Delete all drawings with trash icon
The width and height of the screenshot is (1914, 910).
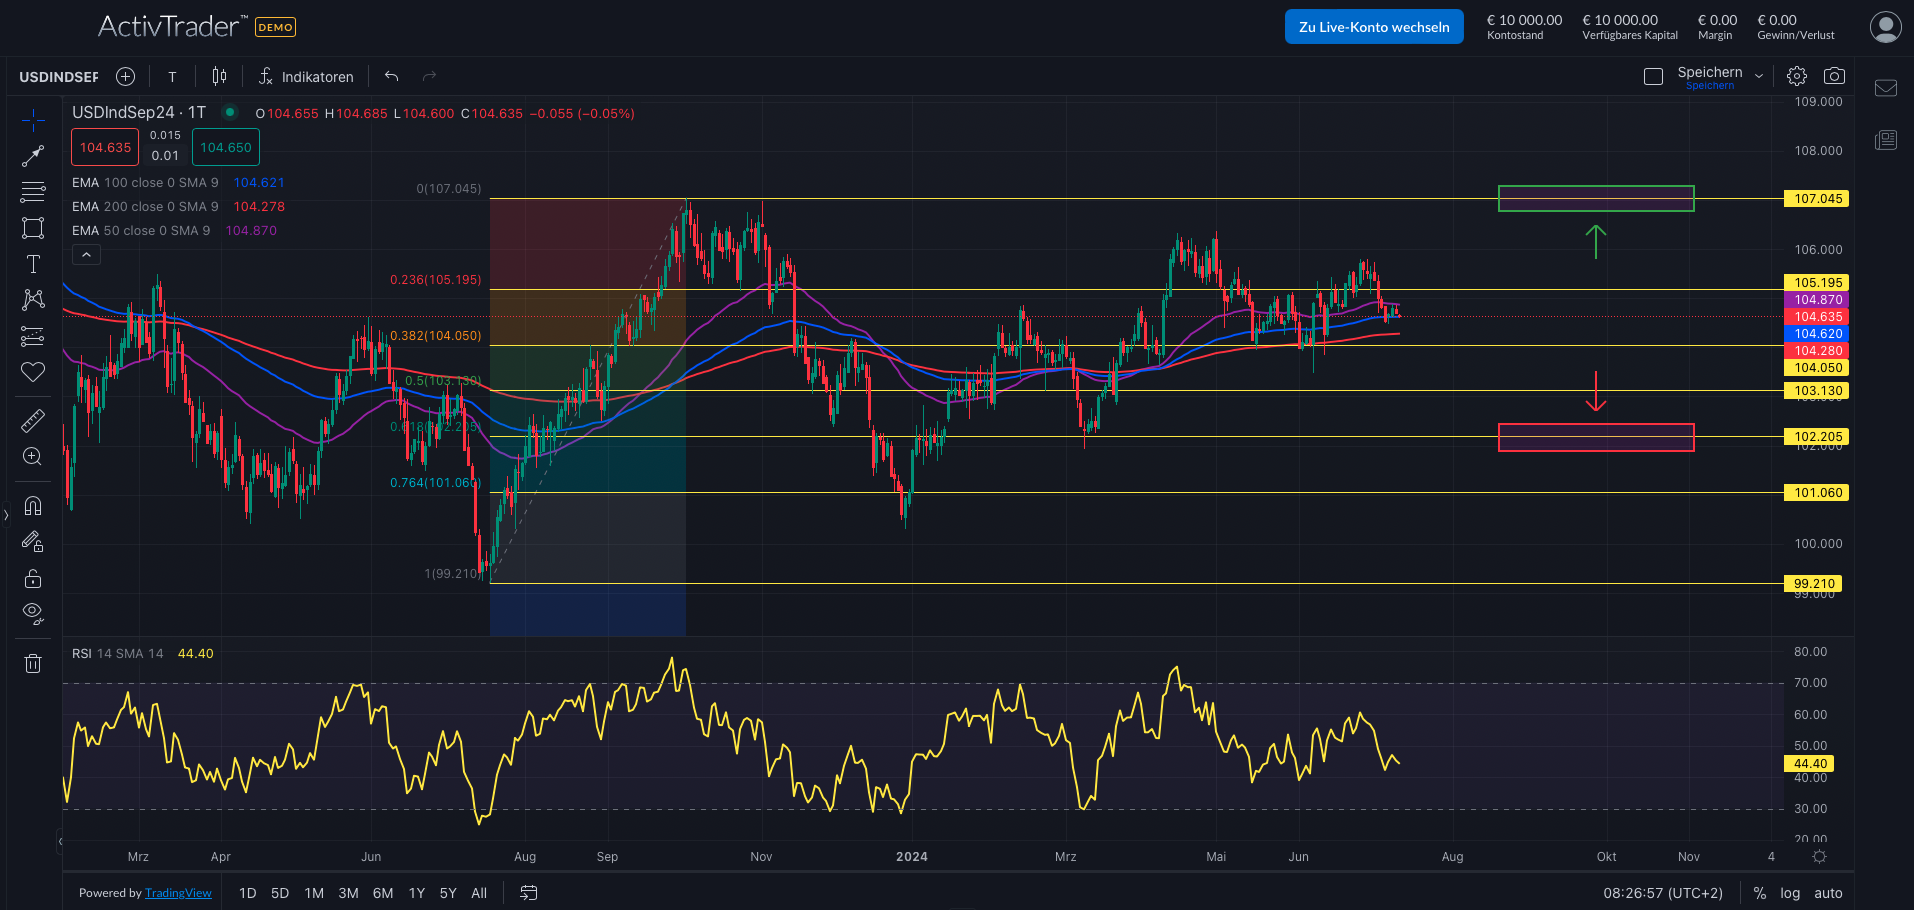(x=33, y=662)
